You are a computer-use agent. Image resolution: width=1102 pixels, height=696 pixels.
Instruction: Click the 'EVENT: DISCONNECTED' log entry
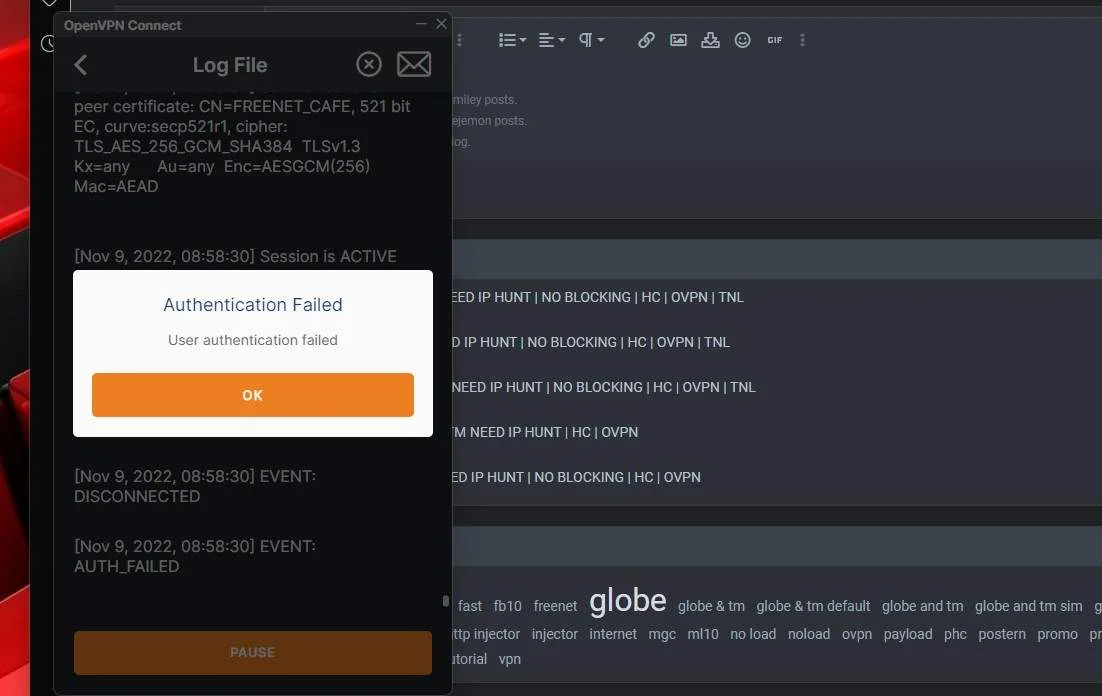click(x=195, y=486)
